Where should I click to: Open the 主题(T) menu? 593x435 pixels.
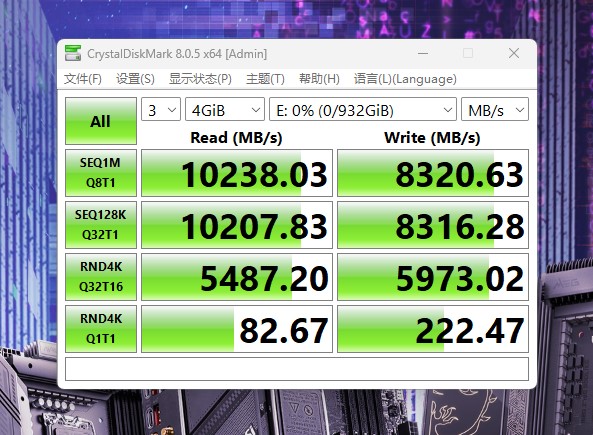265,79
